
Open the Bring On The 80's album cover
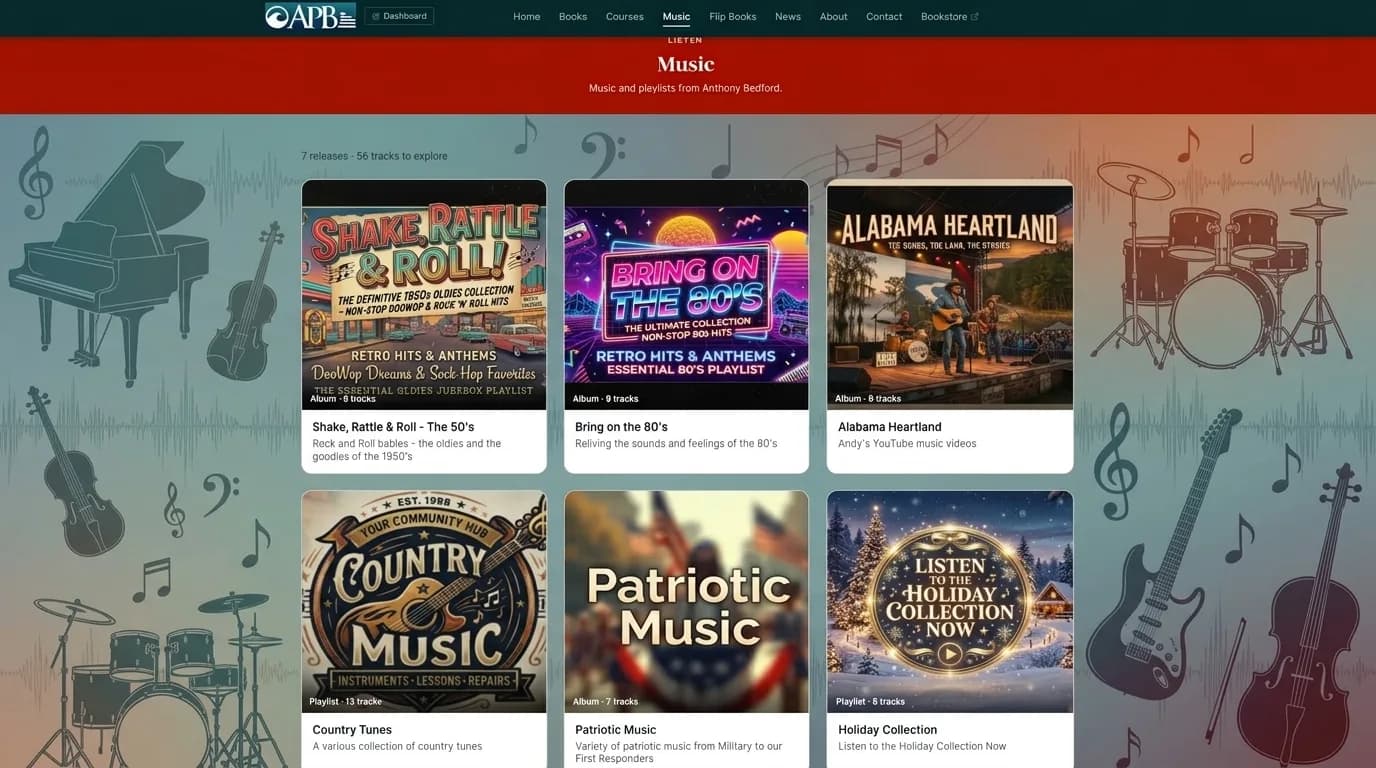tap(687, 295)
